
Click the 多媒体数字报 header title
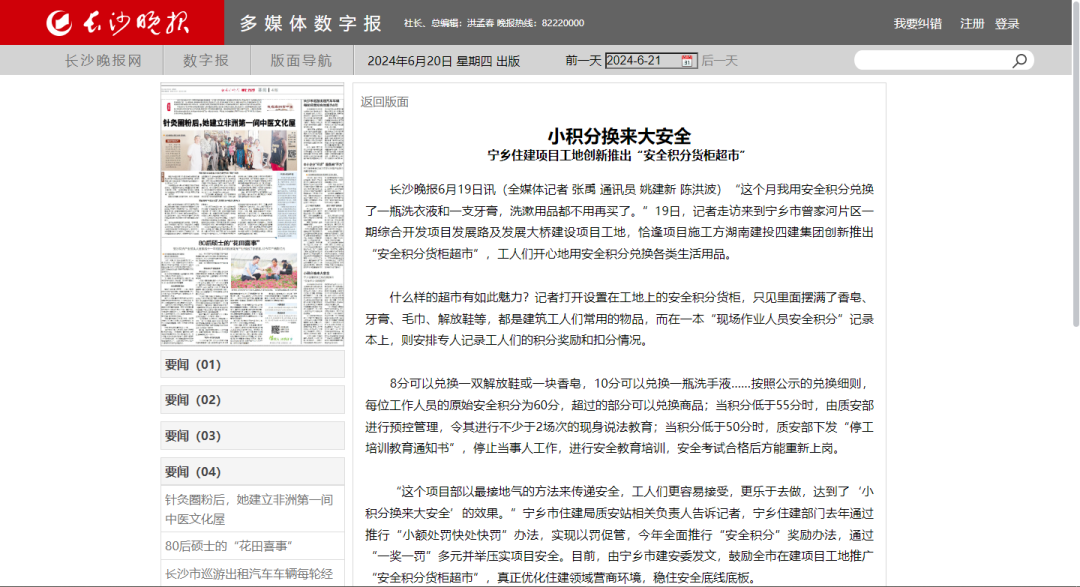[x=311, y=23]
